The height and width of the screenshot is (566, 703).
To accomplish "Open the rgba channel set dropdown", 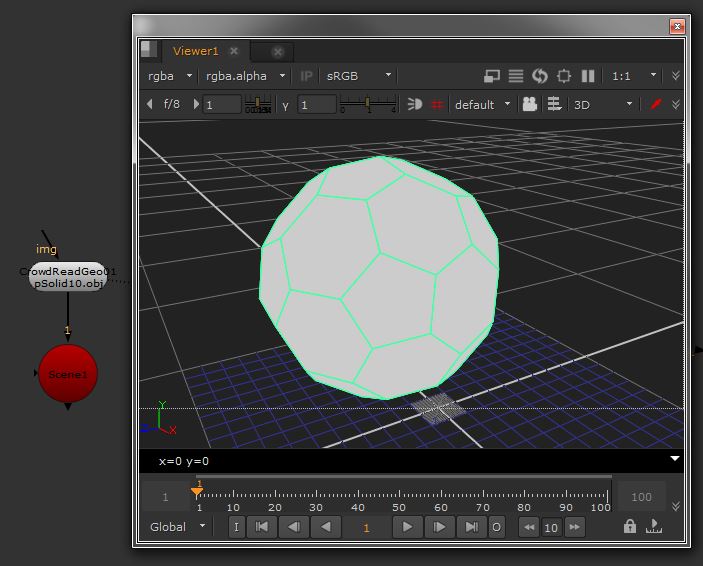I will 170,76.
